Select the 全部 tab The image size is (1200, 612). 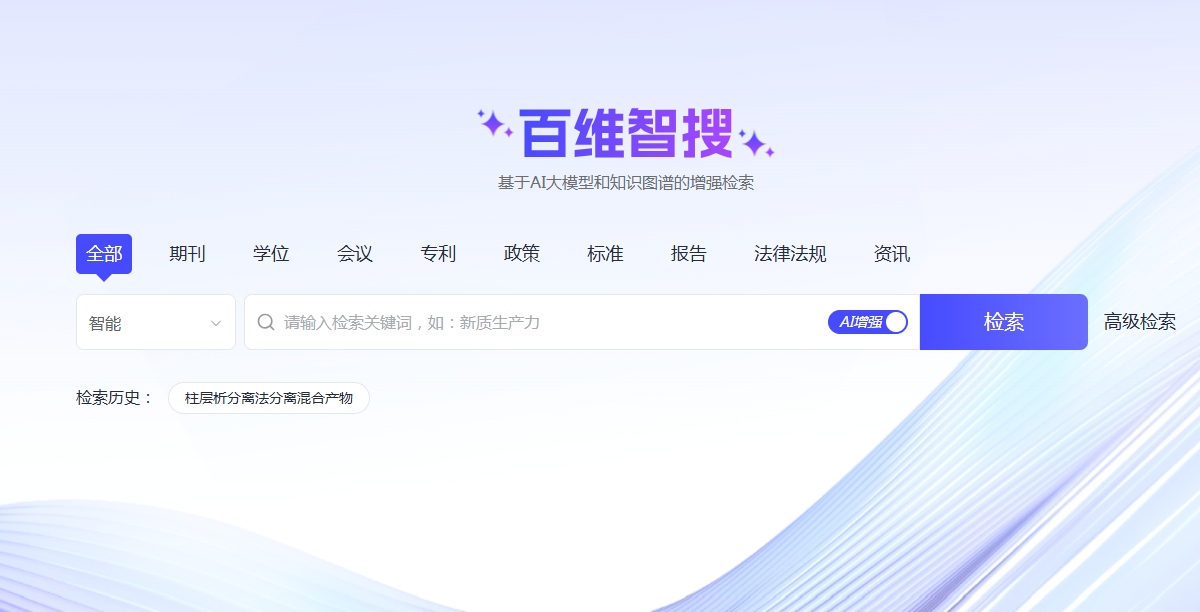[104, 254]
